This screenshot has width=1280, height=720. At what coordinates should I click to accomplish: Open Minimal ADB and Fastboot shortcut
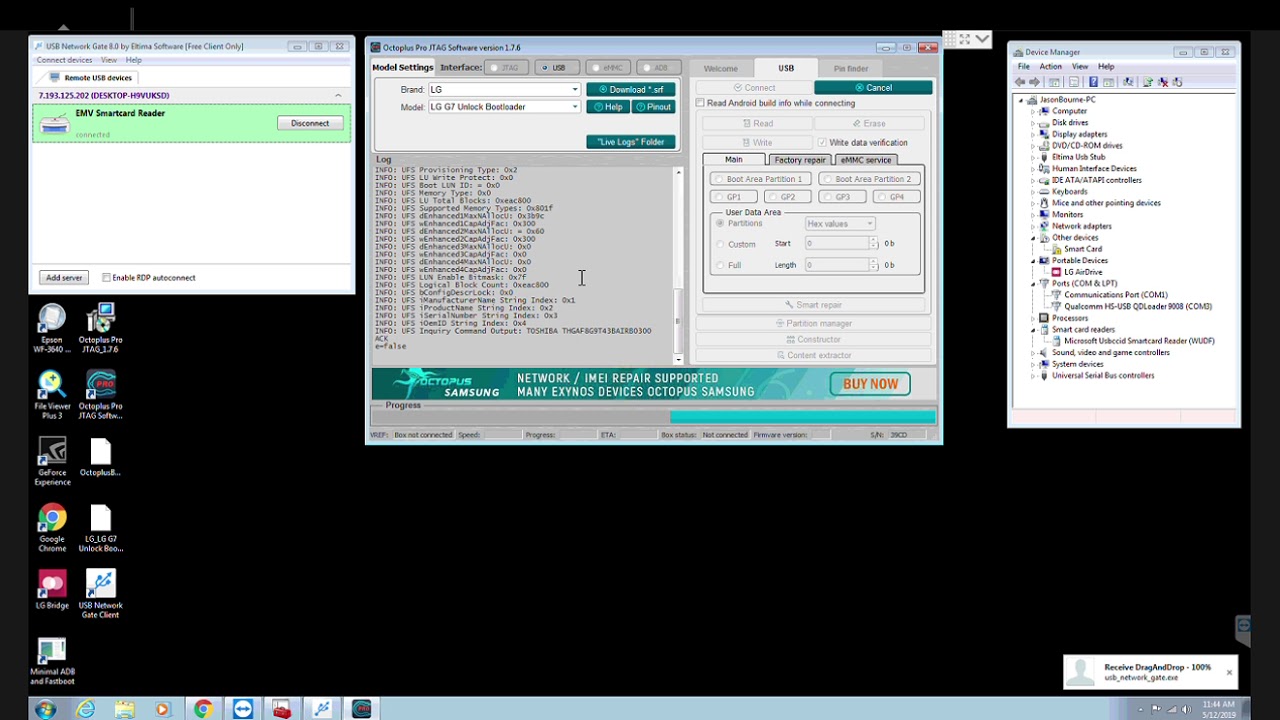pyautogui.click(x=52, y=661)
